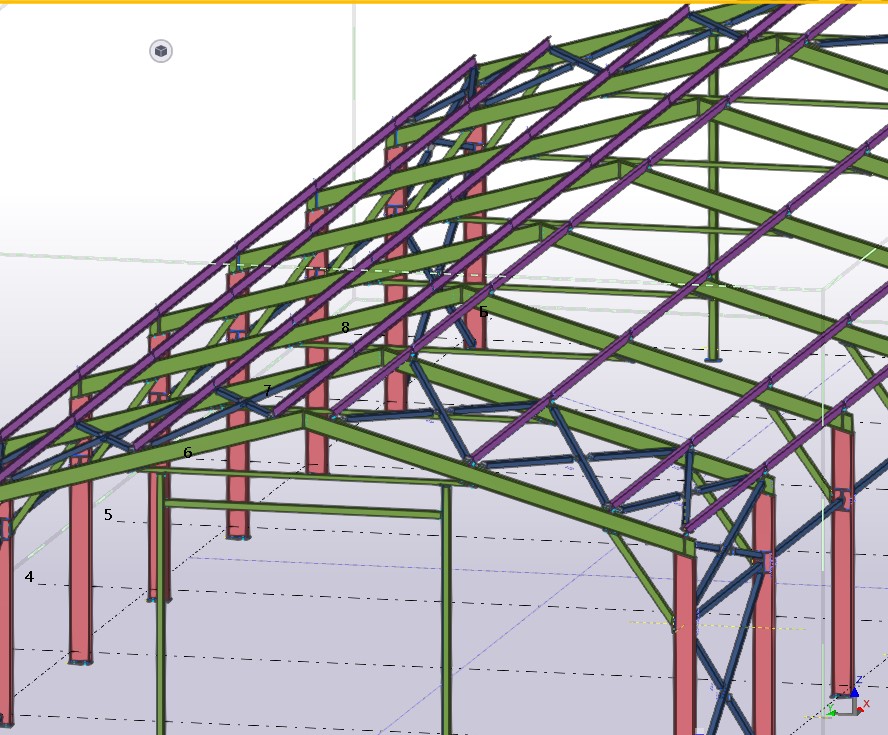Select grid line label "6"
The height and width of the screenshot is (735, 888).
pos(187,452)
